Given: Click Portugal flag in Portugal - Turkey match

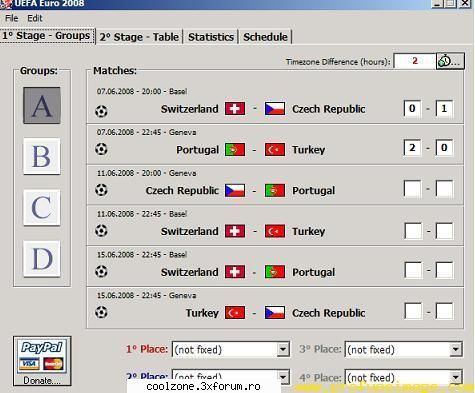Looking at the screenshot, I should tap(235, 150).
